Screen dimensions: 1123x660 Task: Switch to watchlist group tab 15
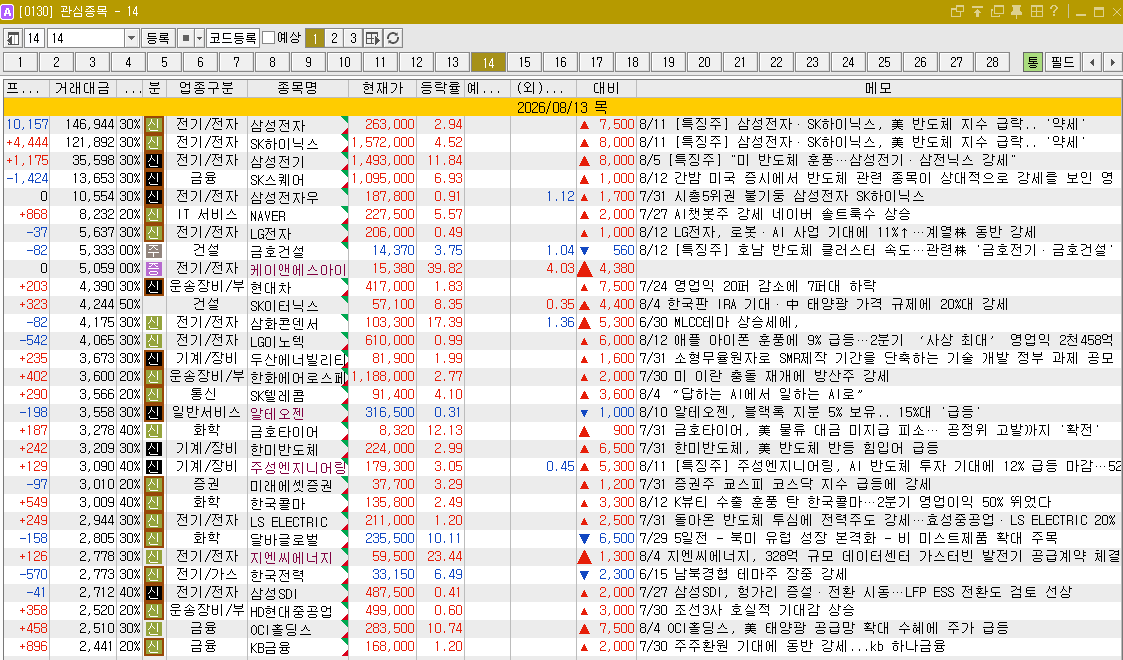[x=524, y=62]
